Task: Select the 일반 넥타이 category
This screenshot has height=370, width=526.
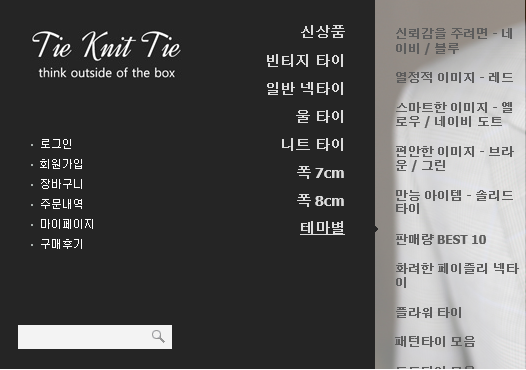Action: click(305, 89)
